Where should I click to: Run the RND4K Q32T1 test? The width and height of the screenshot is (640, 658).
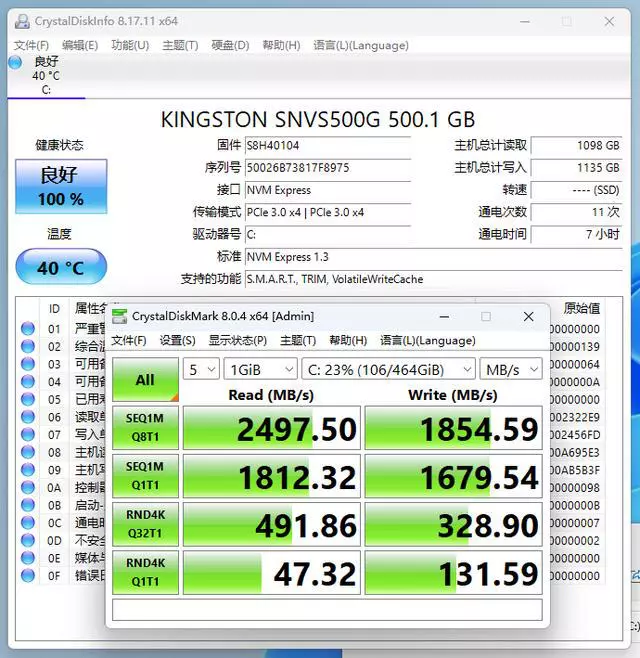pos(145,524)
